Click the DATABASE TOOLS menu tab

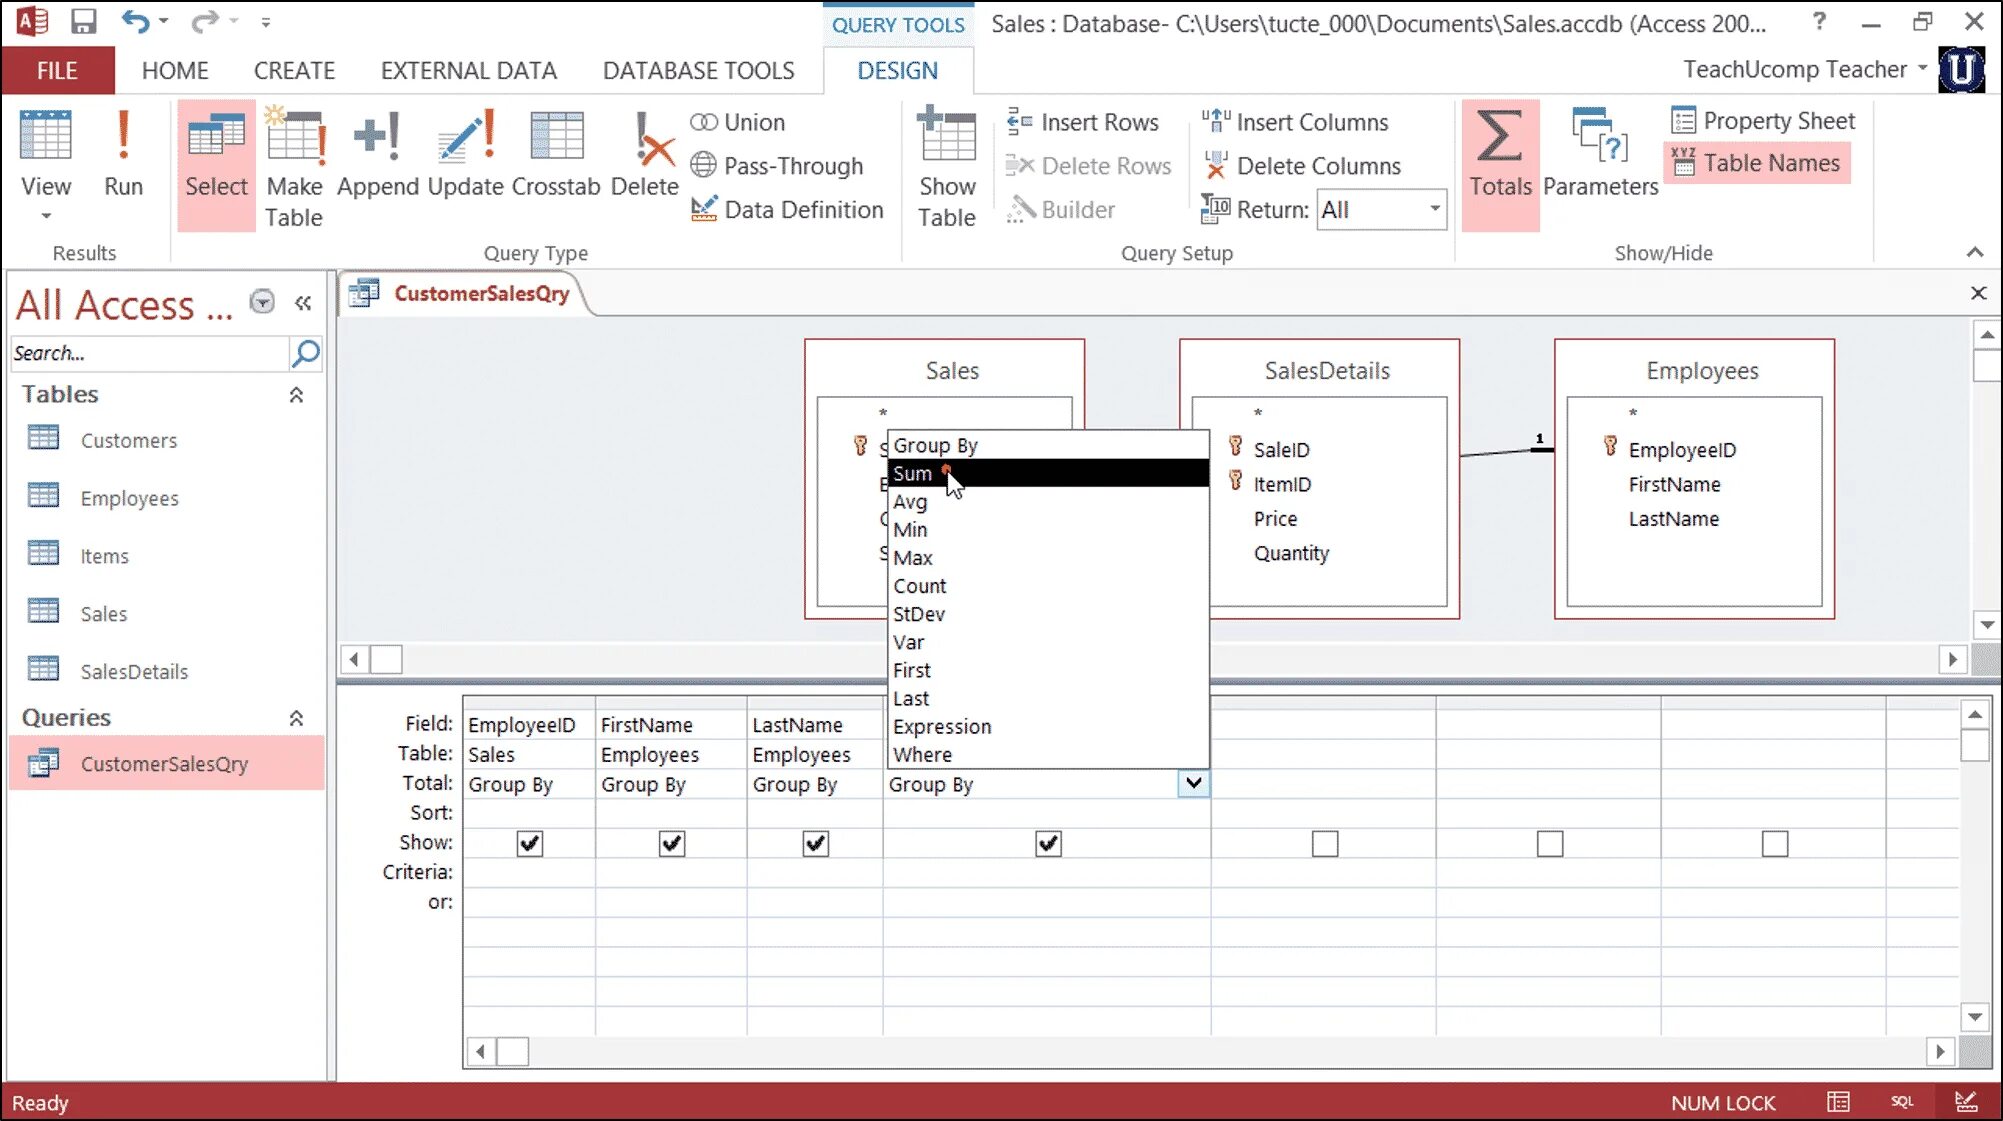(699, 70)
